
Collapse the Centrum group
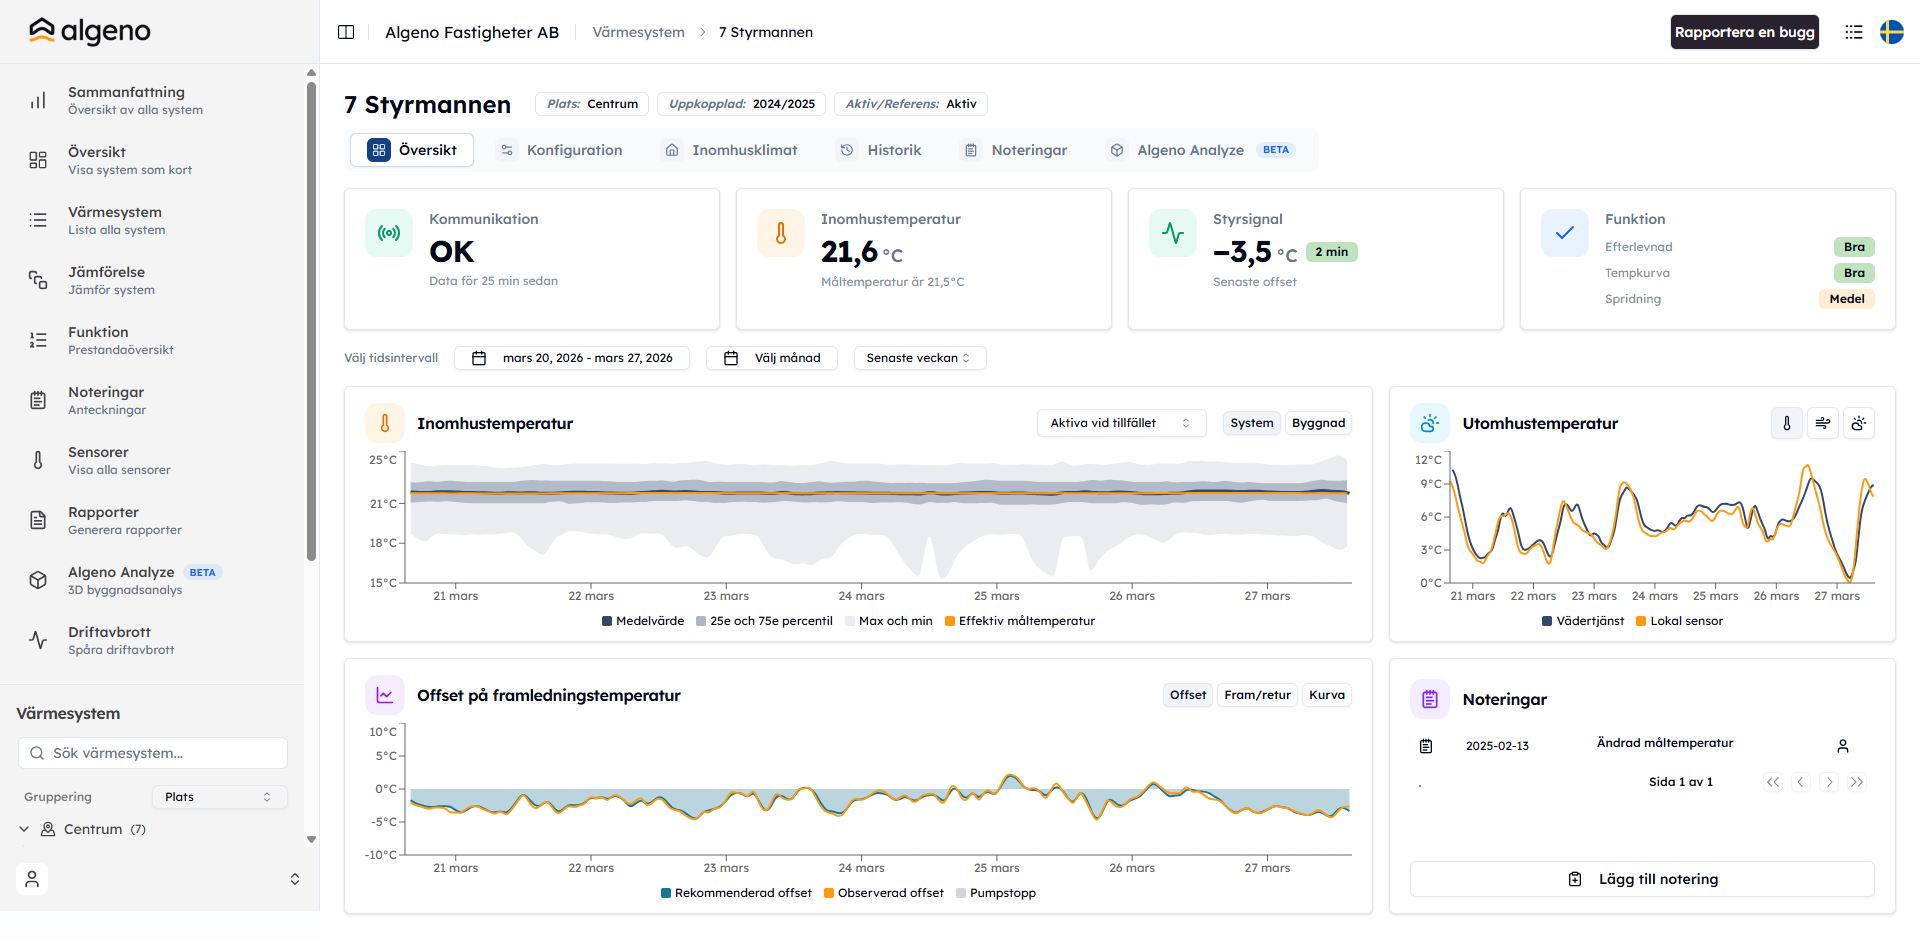point(24,829)
